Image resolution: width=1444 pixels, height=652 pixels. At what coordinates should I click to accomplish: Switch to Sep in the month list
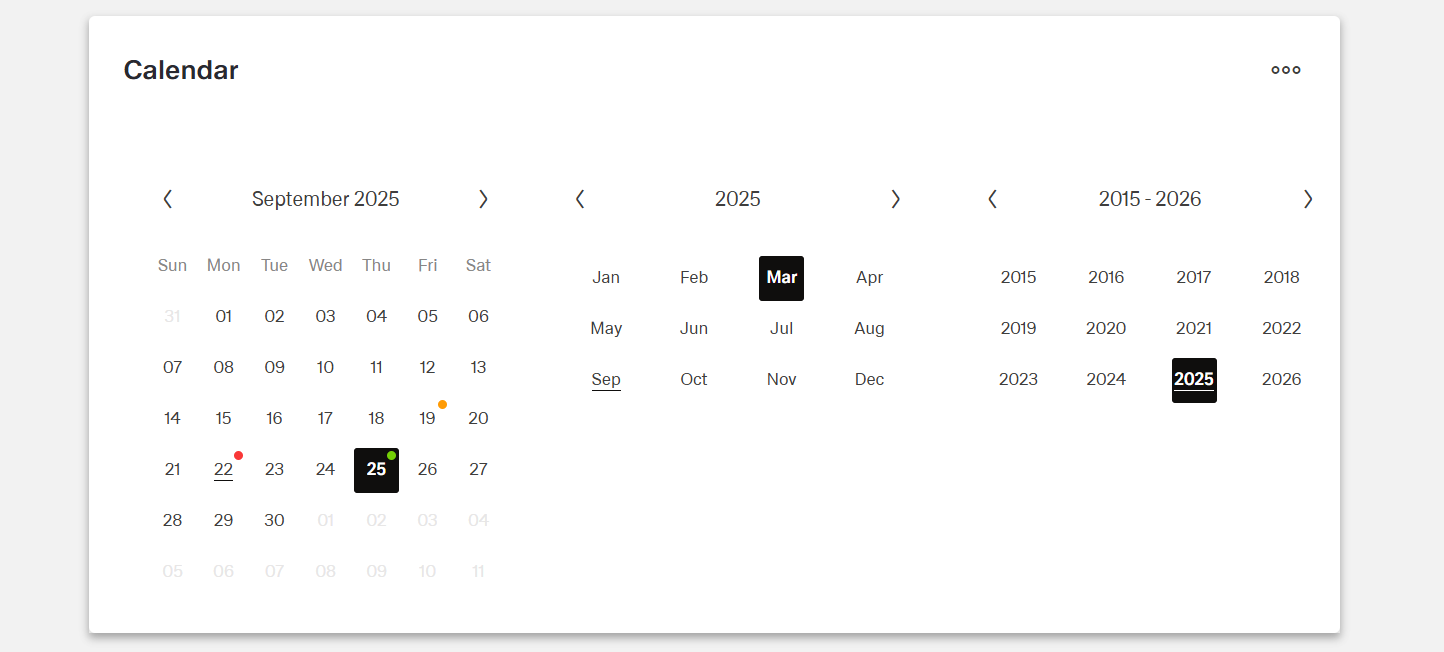pyautogui.click(x=606, y=379)
